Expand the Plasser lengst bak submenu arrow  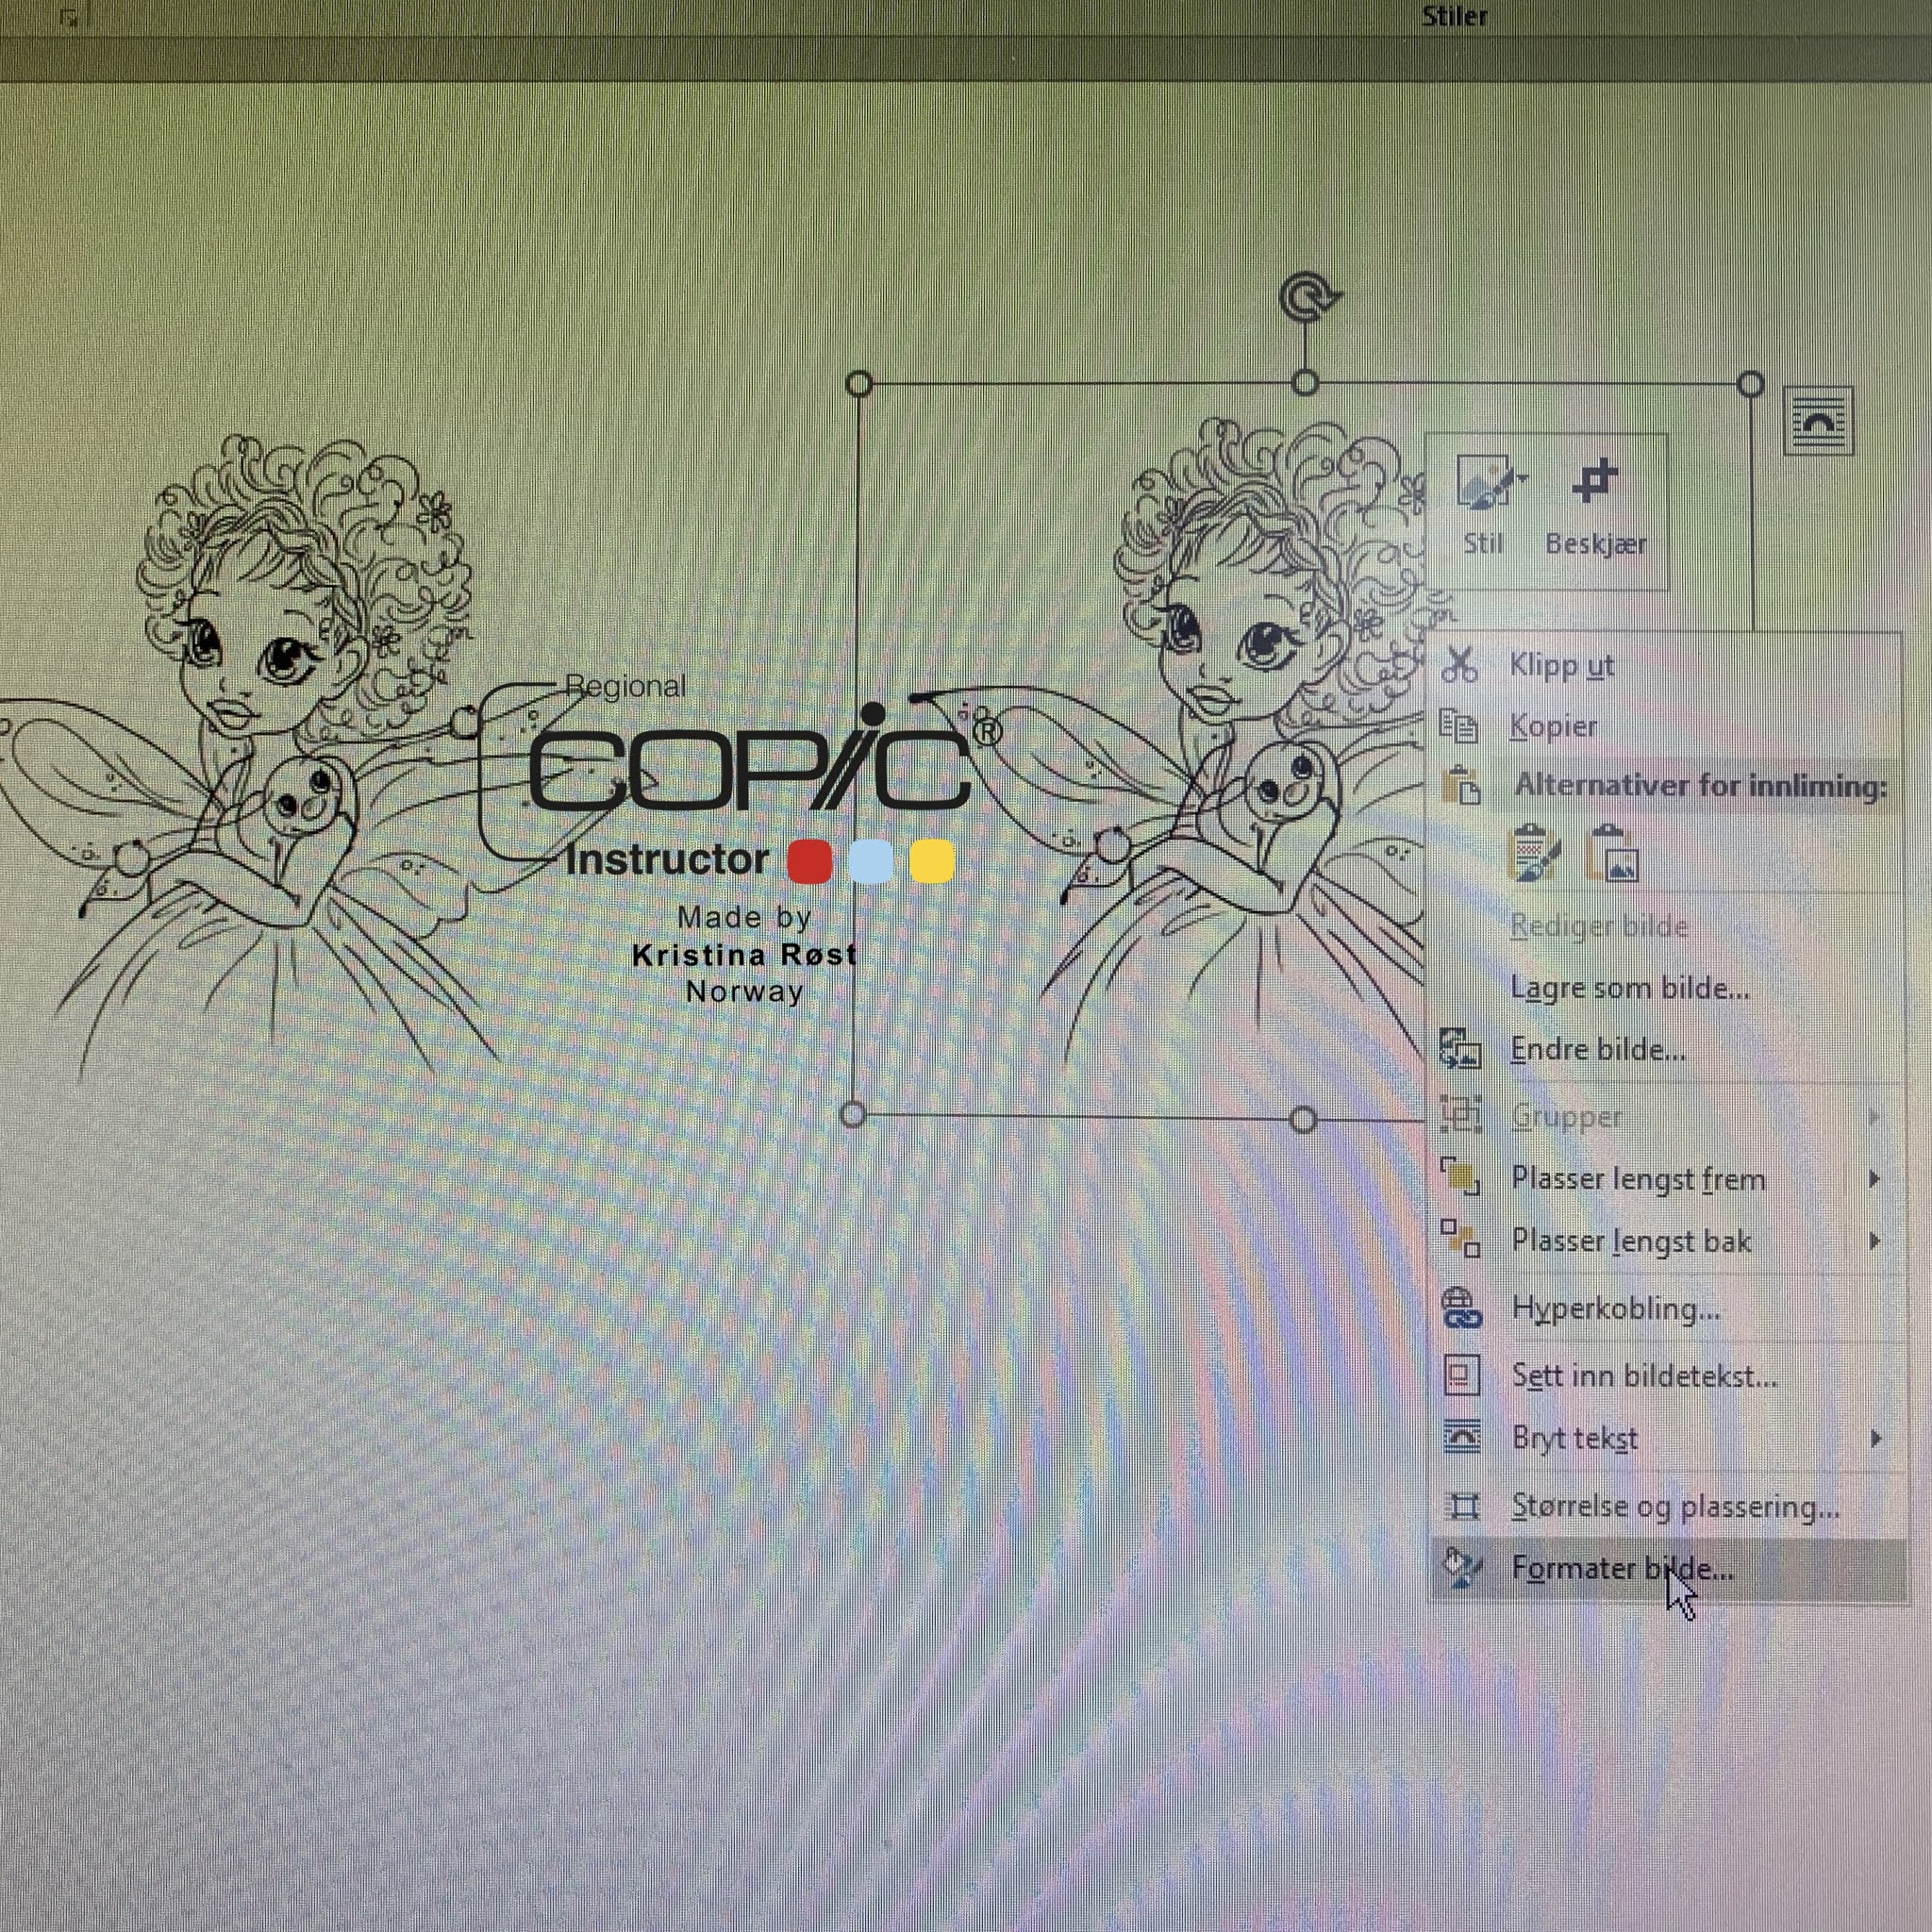(1875, 1241)
